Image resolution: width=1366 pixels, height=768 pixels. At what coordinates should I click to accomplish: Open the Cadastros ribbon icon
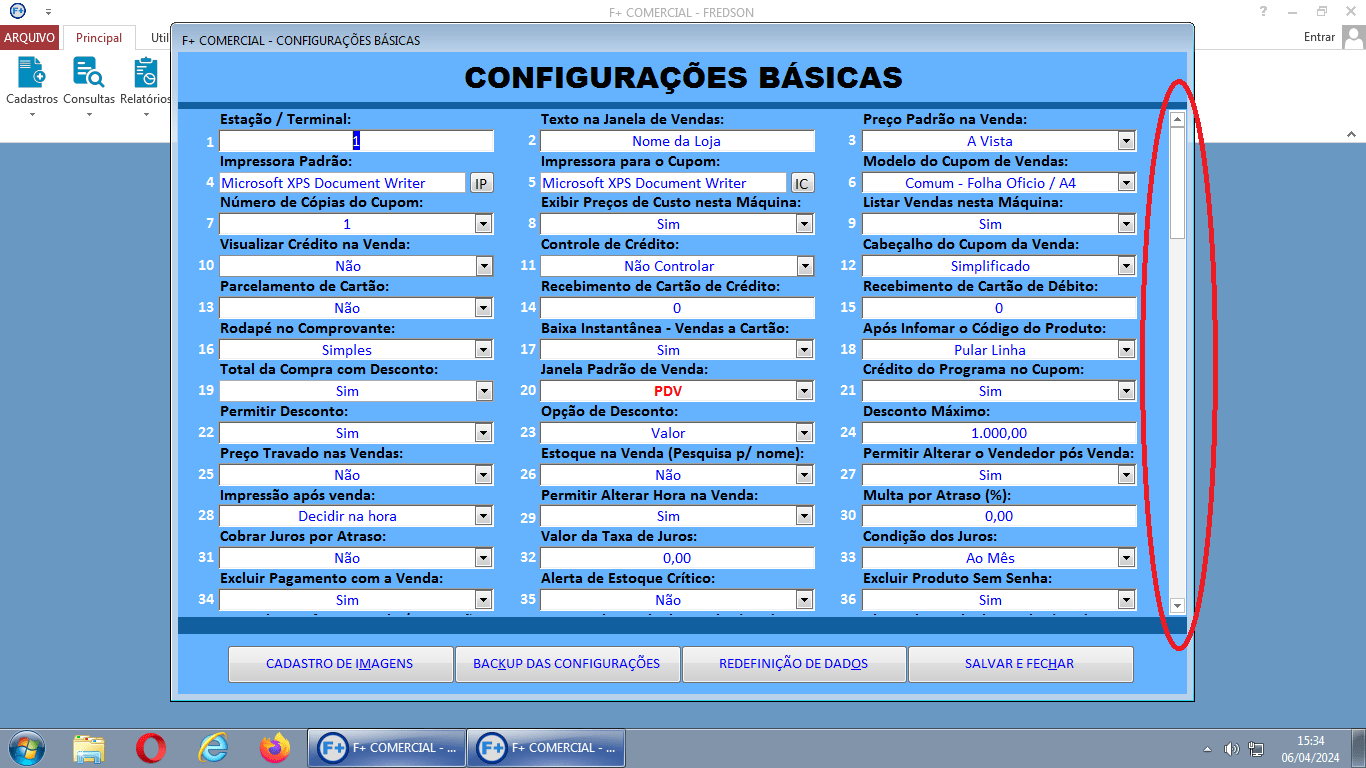pos(32,84)
